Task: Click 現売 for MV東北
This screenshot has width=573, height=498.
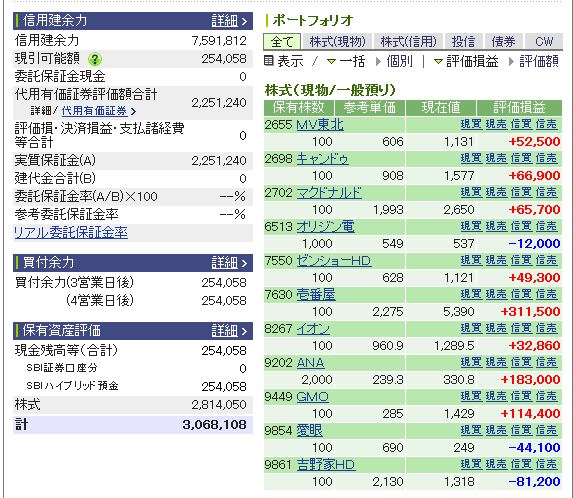Action: pos(496,124)
